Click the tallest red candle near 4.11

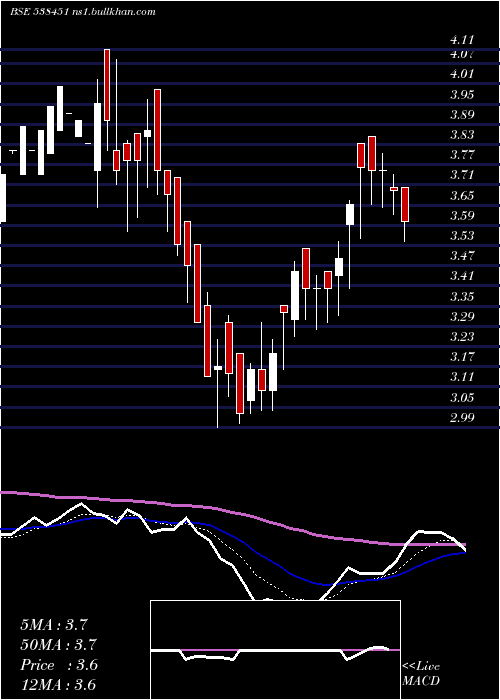point(107,85)
